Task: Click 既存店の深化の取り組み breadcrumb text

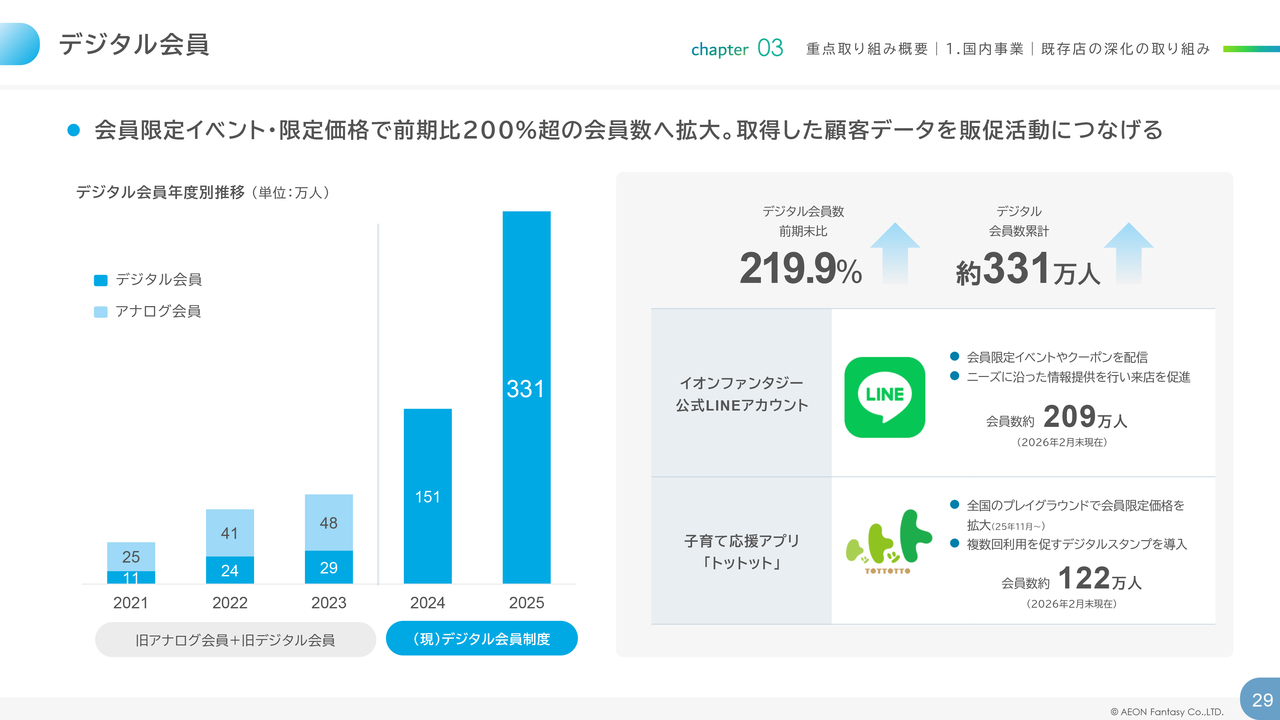Action: (1125, 49)
